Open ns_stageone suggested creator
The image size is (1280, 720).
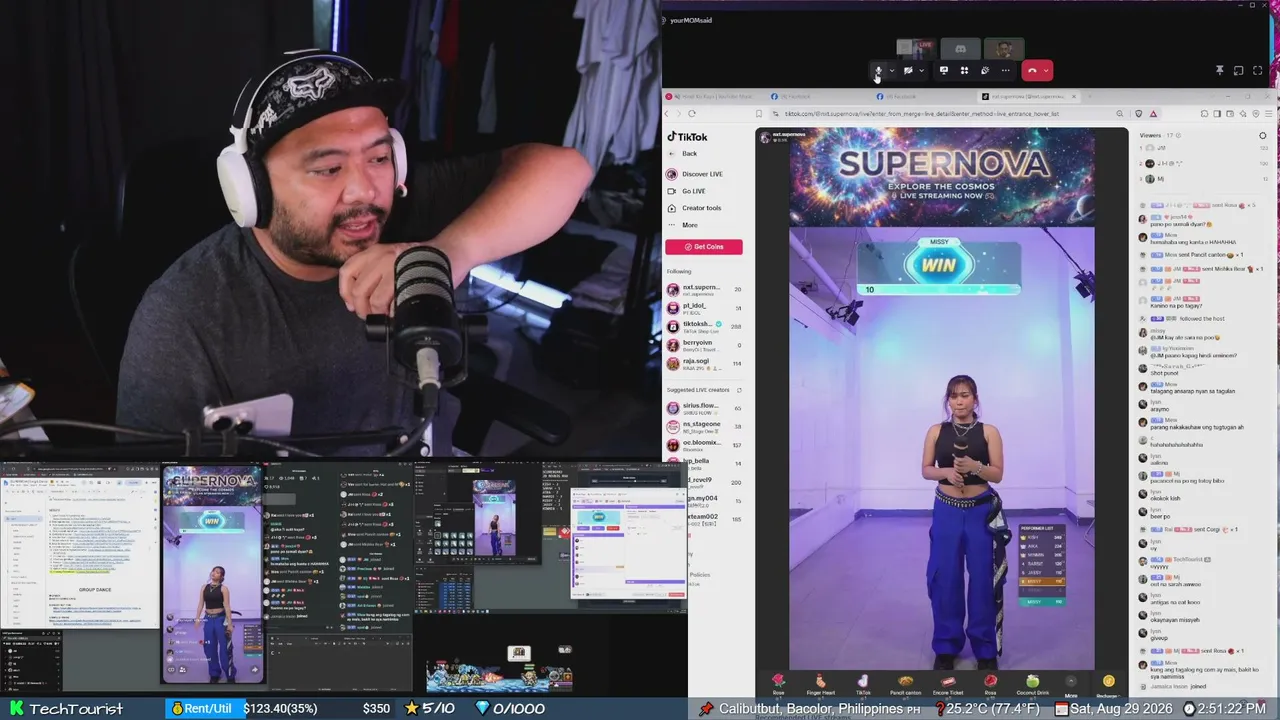pyautogui.click(x=705, y=426)
